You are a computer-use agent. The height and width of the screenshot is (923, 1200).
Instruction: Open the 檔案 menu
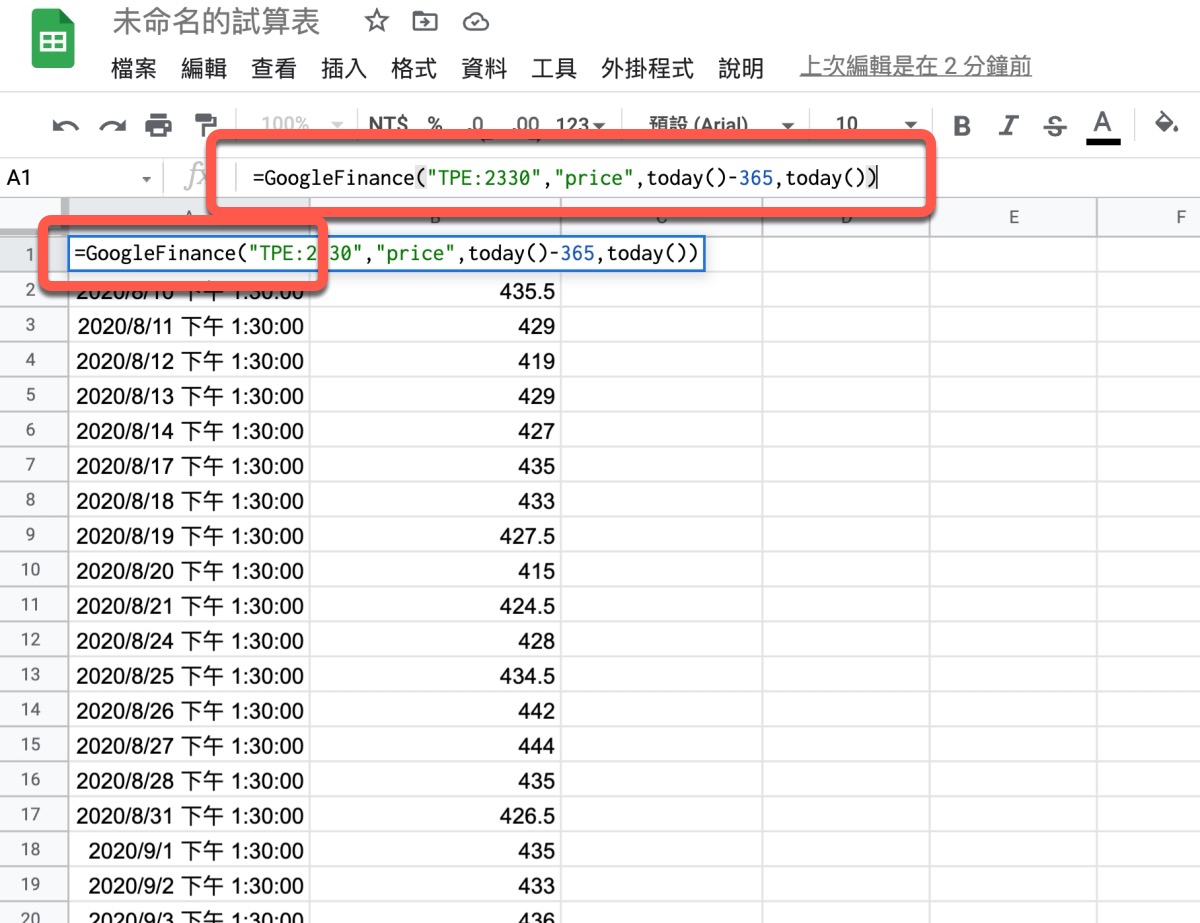pos(134,68)
